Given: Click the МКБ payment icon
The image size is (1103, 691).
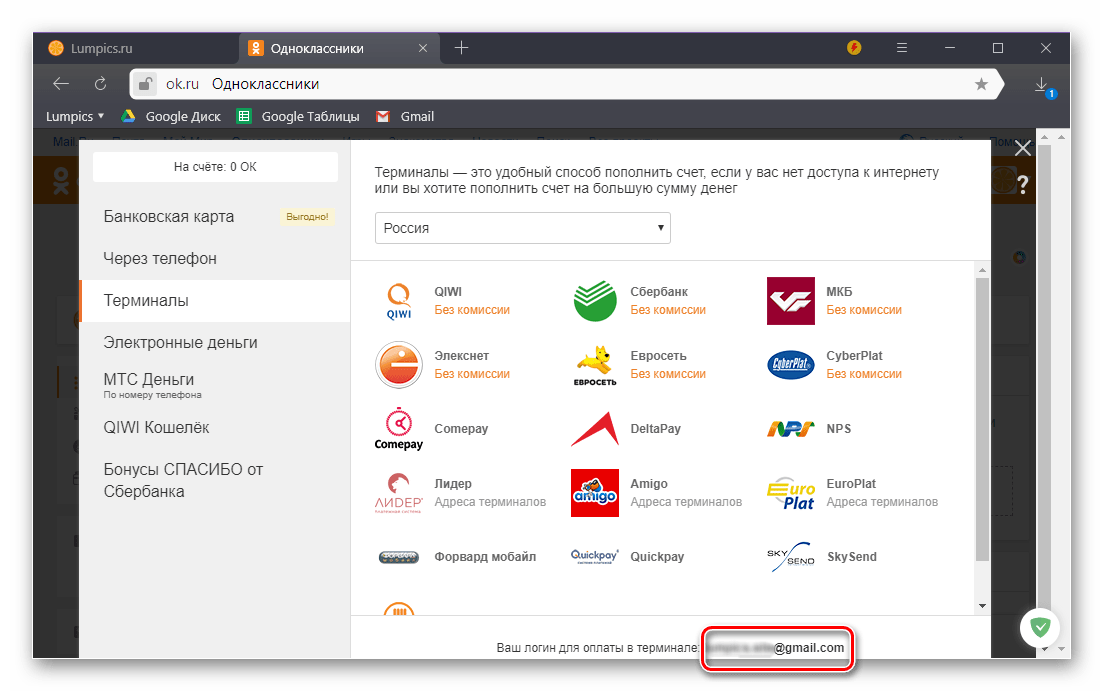Looking at the screenshot, I should pyautogui.click(x=791, y=301).
